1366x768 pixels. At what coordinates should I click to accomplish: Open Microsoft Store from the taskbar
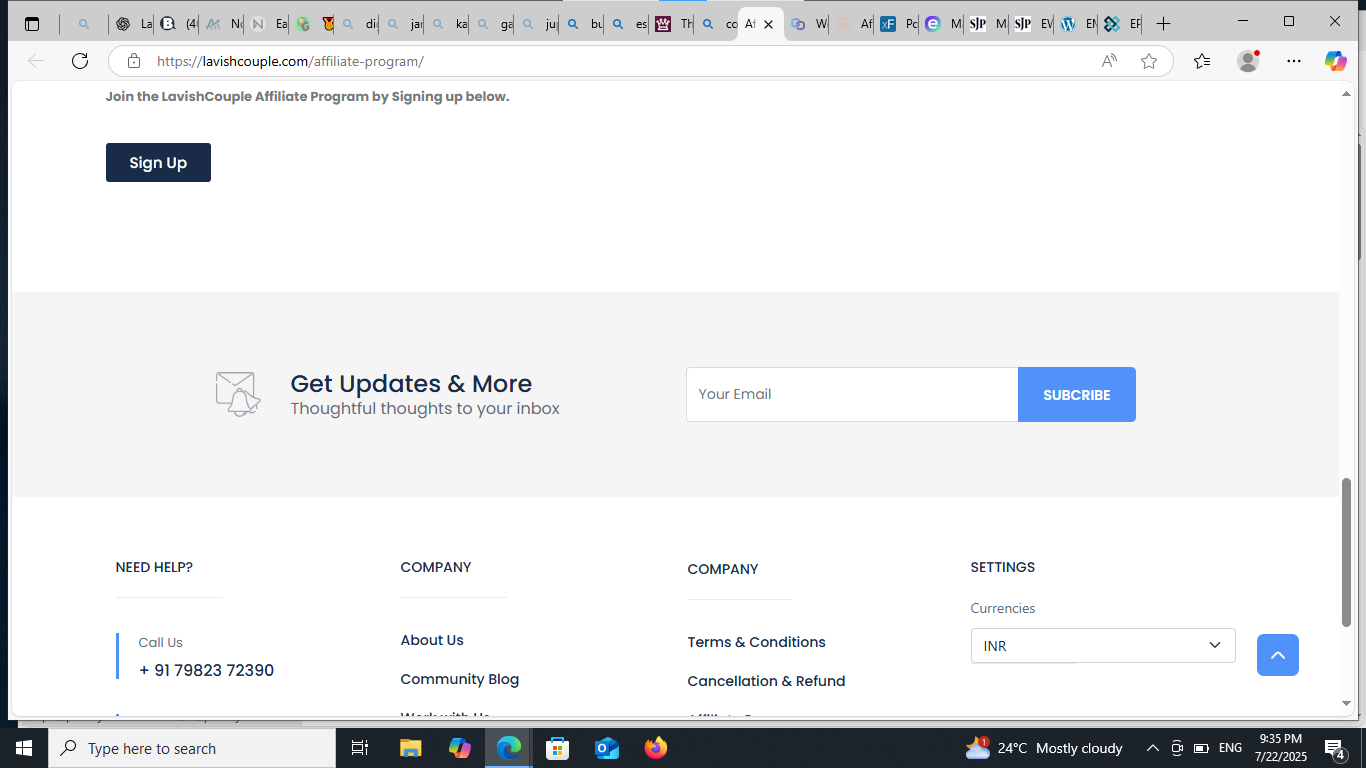click(x=558, y=748)
